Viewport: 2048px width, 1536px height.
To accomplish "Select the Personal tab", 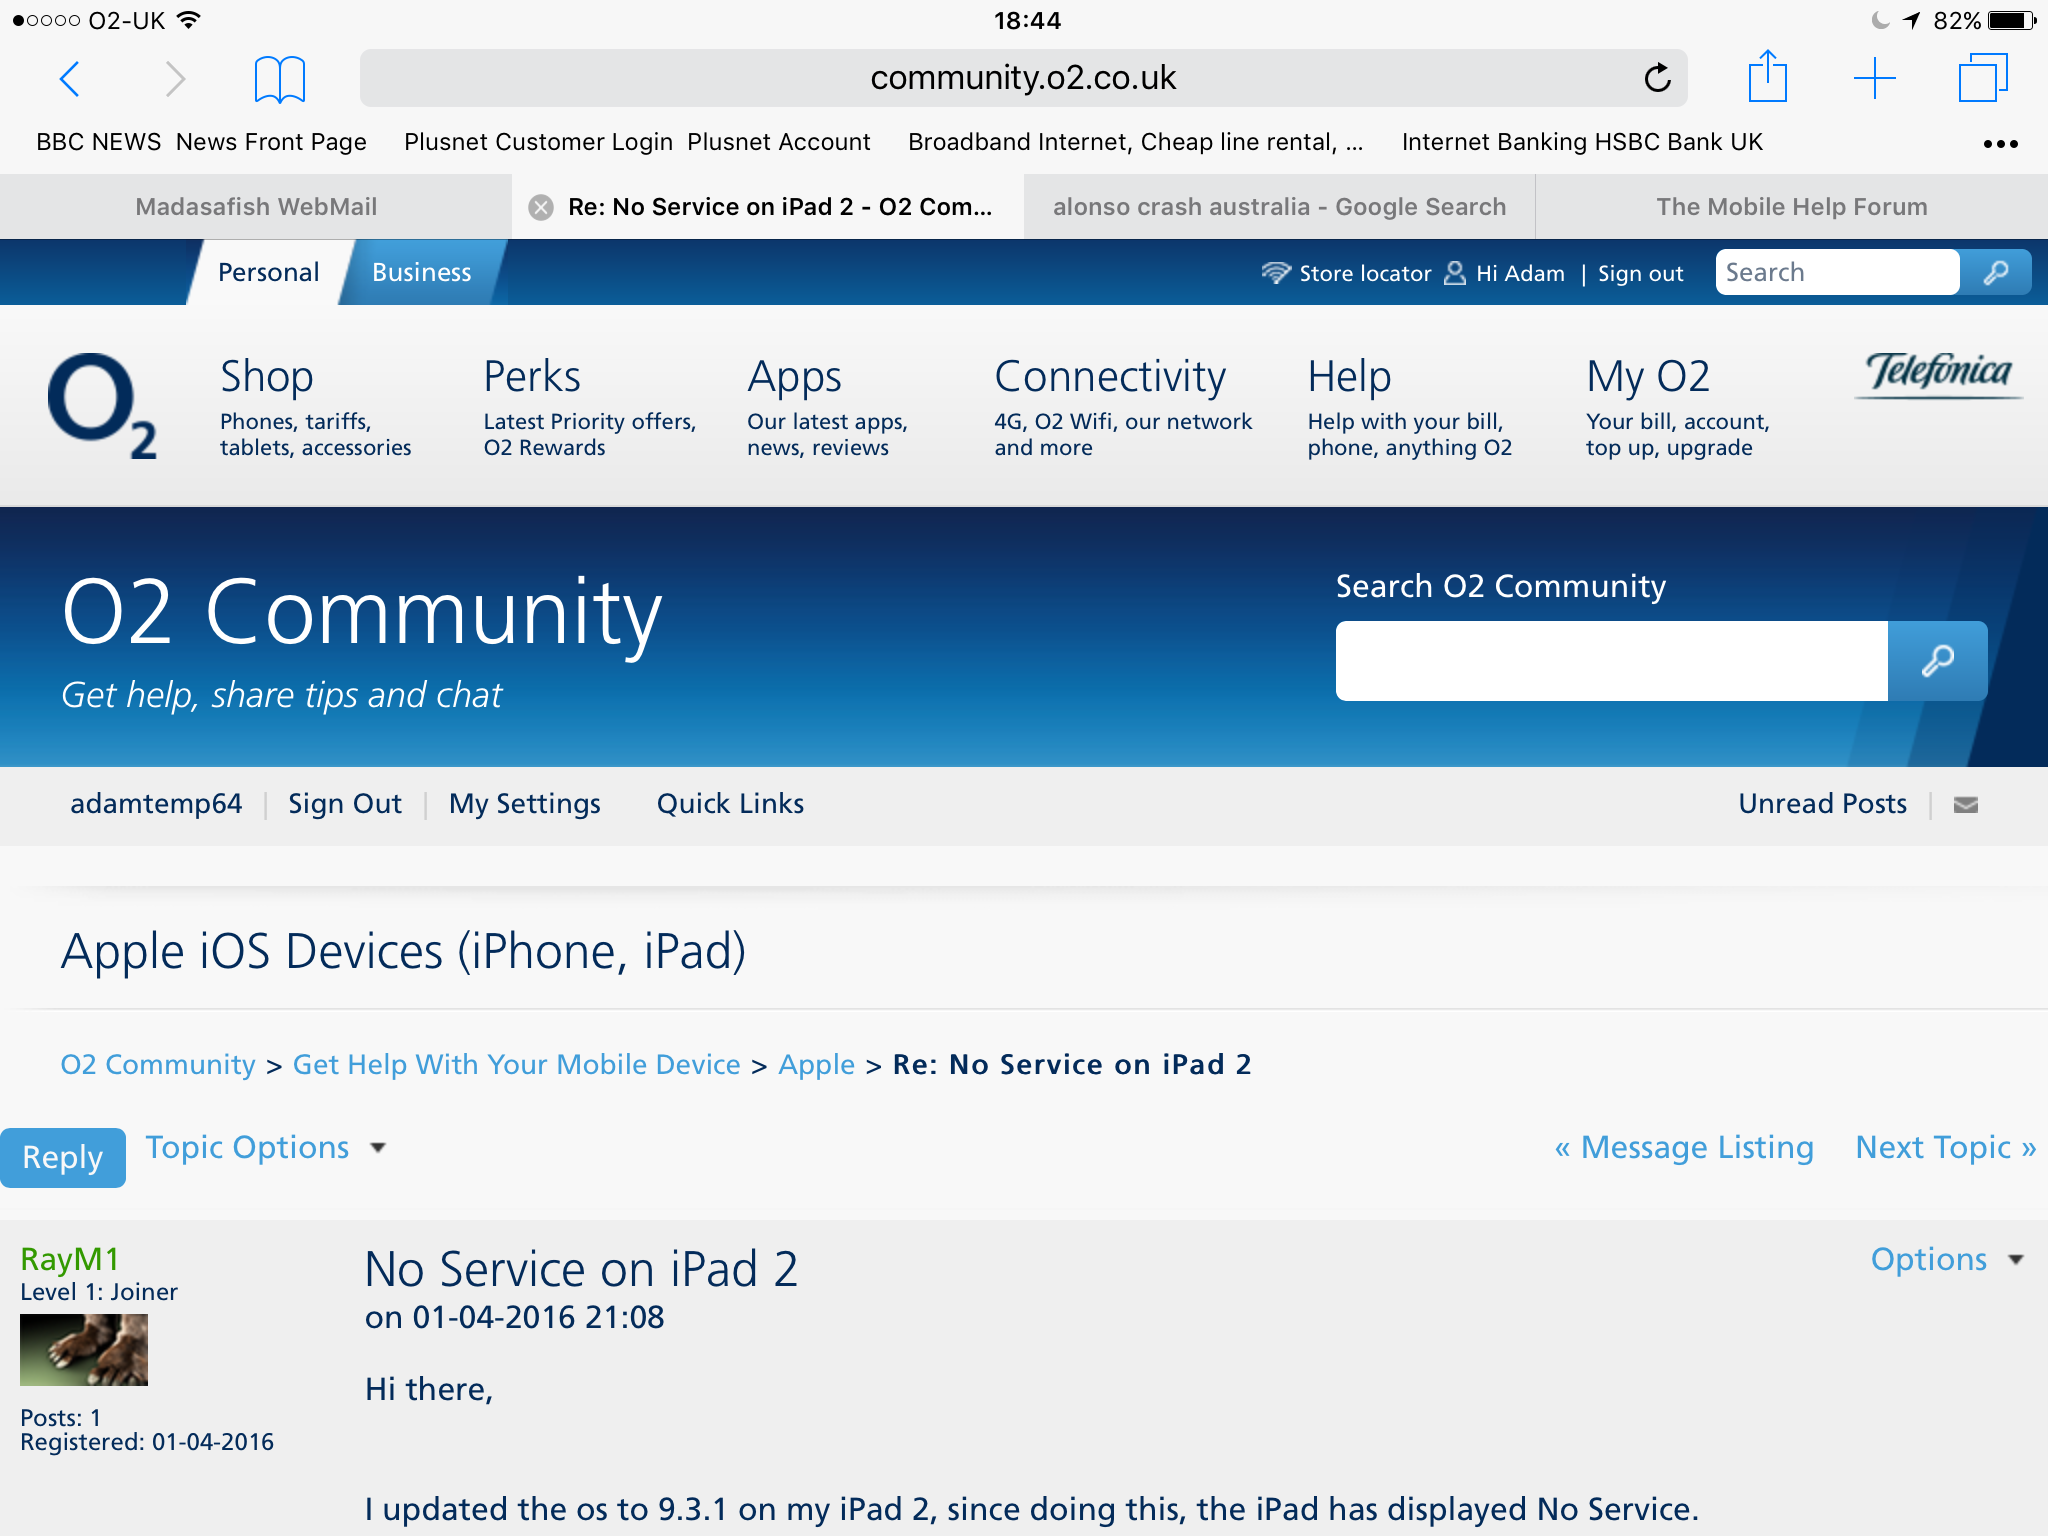I will 268,272.
